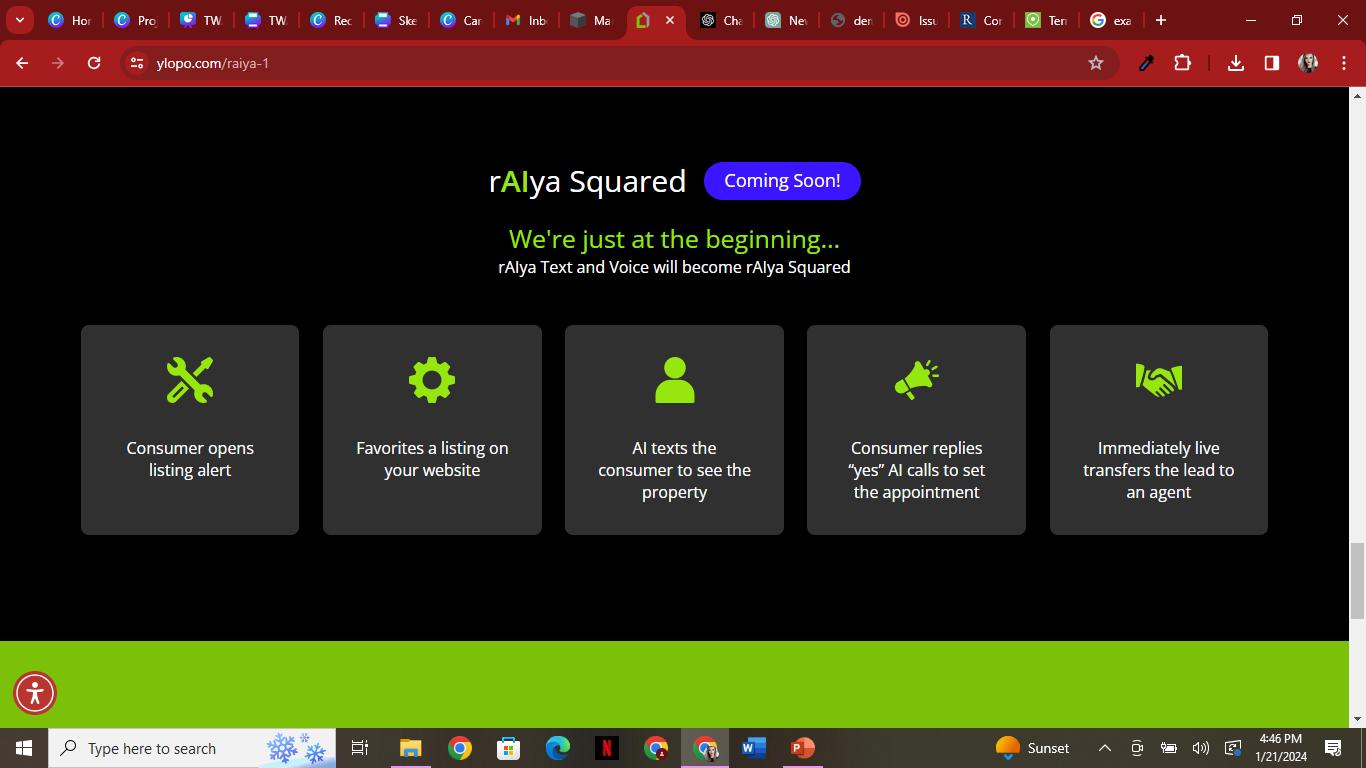Switch to the 'Car' tab
This screenshot has height=768, width=1366.
461,20
